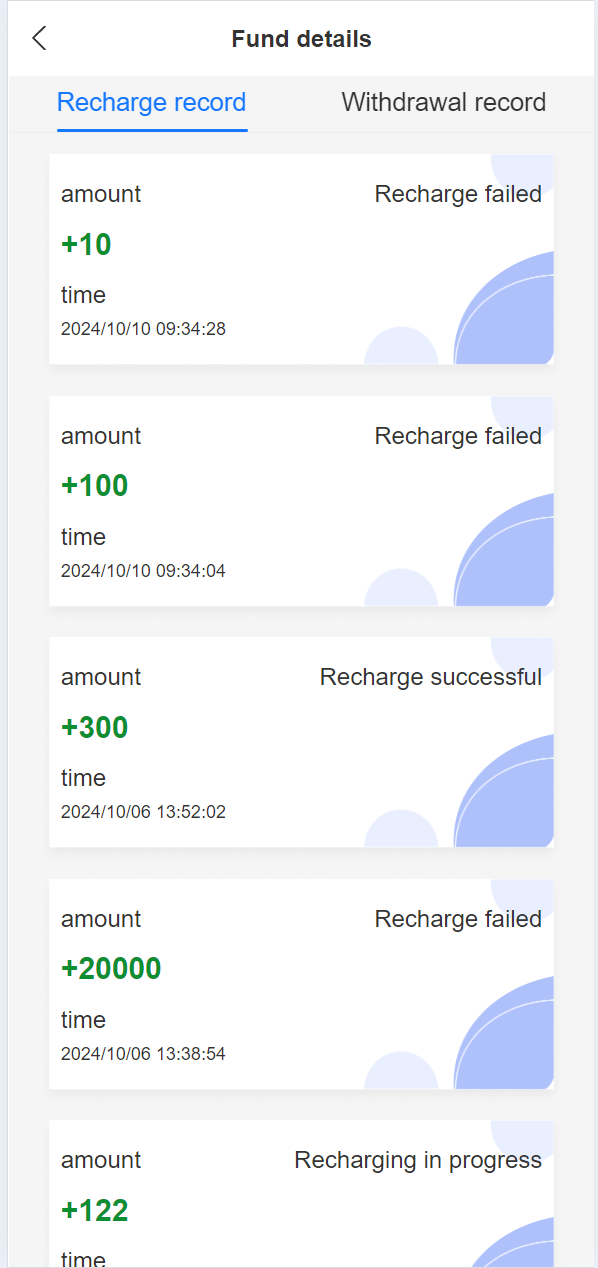This screenshot has width=598, height=1268.
Task: Click the Recharge failed status on +100 card
Action: click(x=458, y=436)
